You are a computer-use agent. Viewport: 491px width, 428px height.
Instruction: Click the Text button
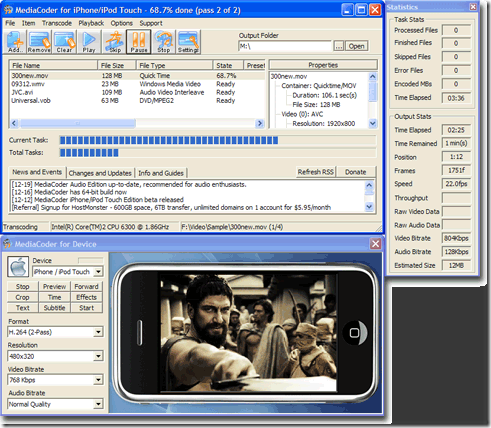click(22, 308)
